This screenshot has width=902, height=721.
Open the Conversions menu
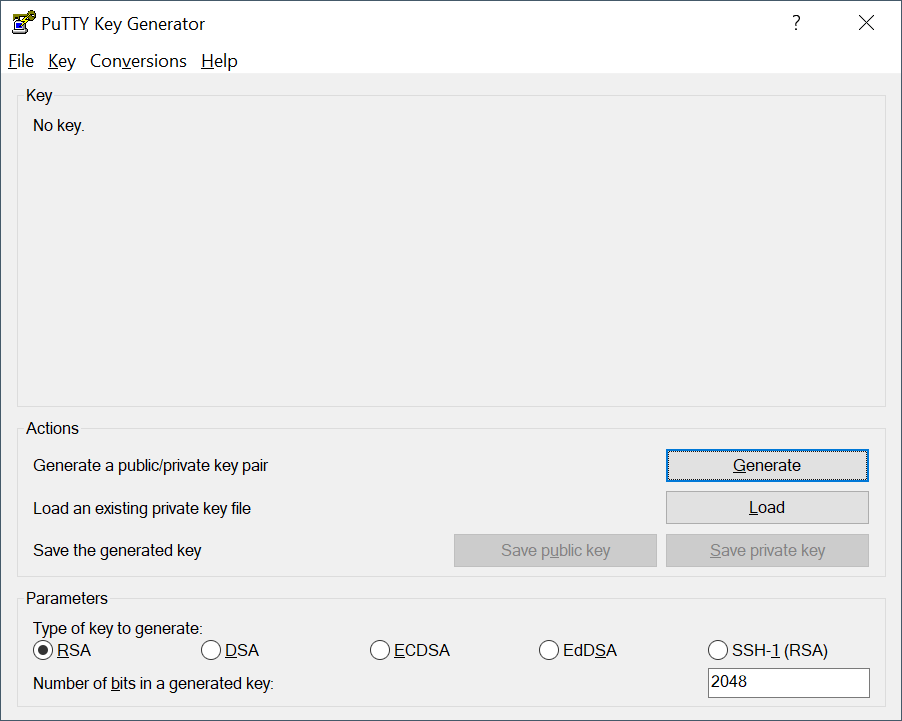click(138, 61)
